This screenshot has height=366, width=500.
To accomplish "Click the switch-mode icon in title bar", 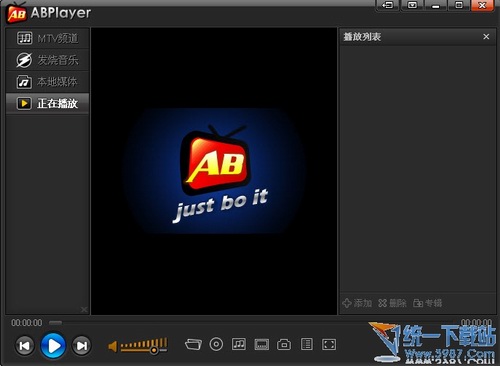I will tap(388, 5).
